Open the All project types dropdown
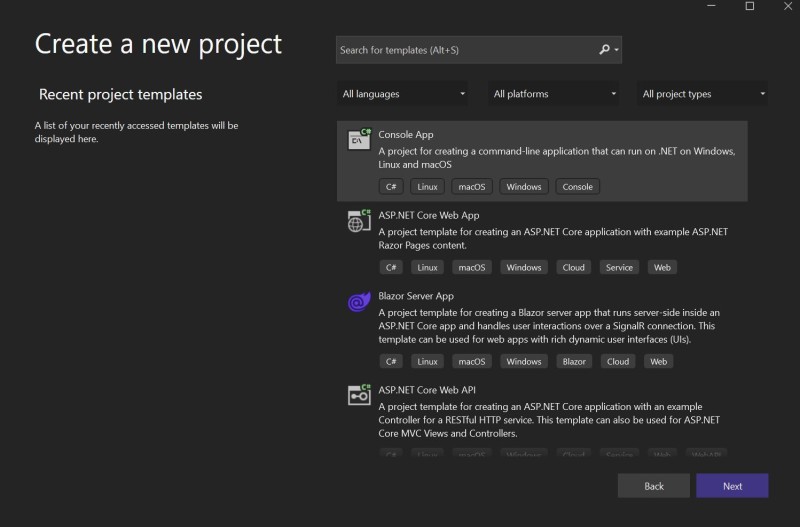Viewport: 800px width, 527px height. tap(702, 94)
